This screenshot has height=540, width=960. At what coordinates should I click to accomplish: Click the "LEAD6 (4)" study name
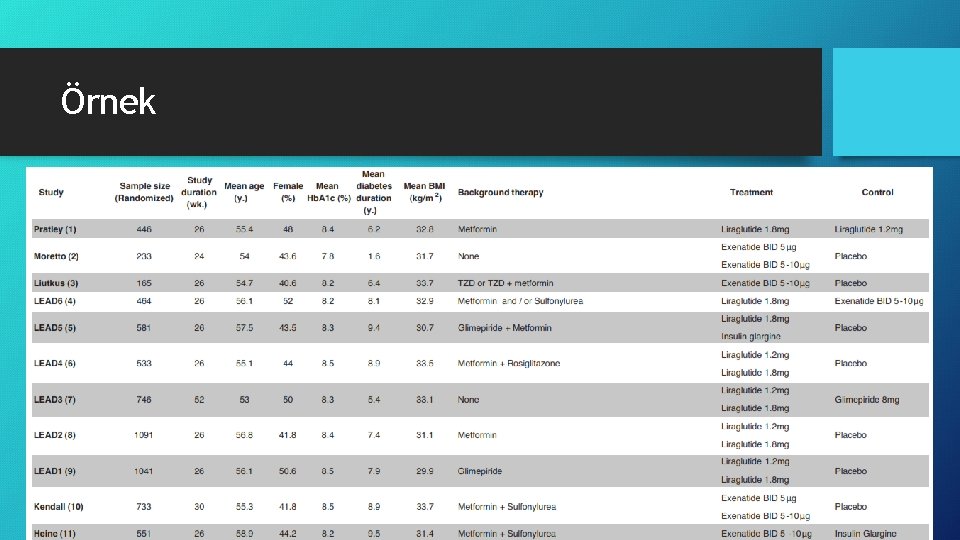click(x=54, y=301)
